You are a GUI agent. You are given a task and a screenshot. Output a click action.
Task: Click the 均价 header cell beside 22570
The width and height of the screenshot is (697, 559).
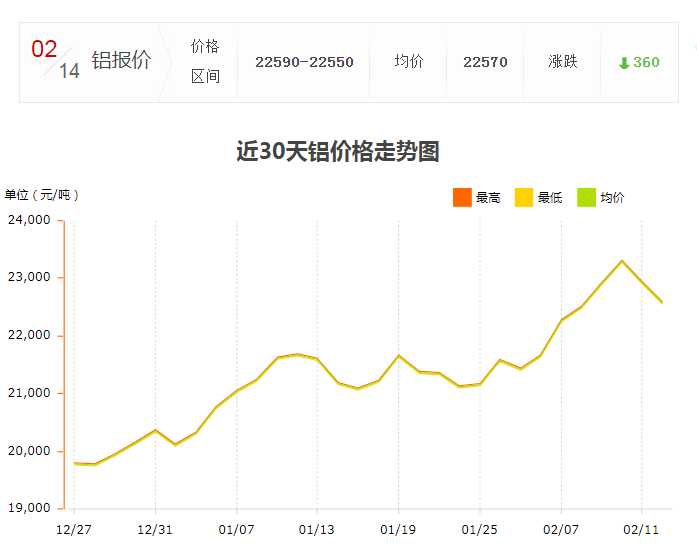pyautogui.click(x=408, y=62)
